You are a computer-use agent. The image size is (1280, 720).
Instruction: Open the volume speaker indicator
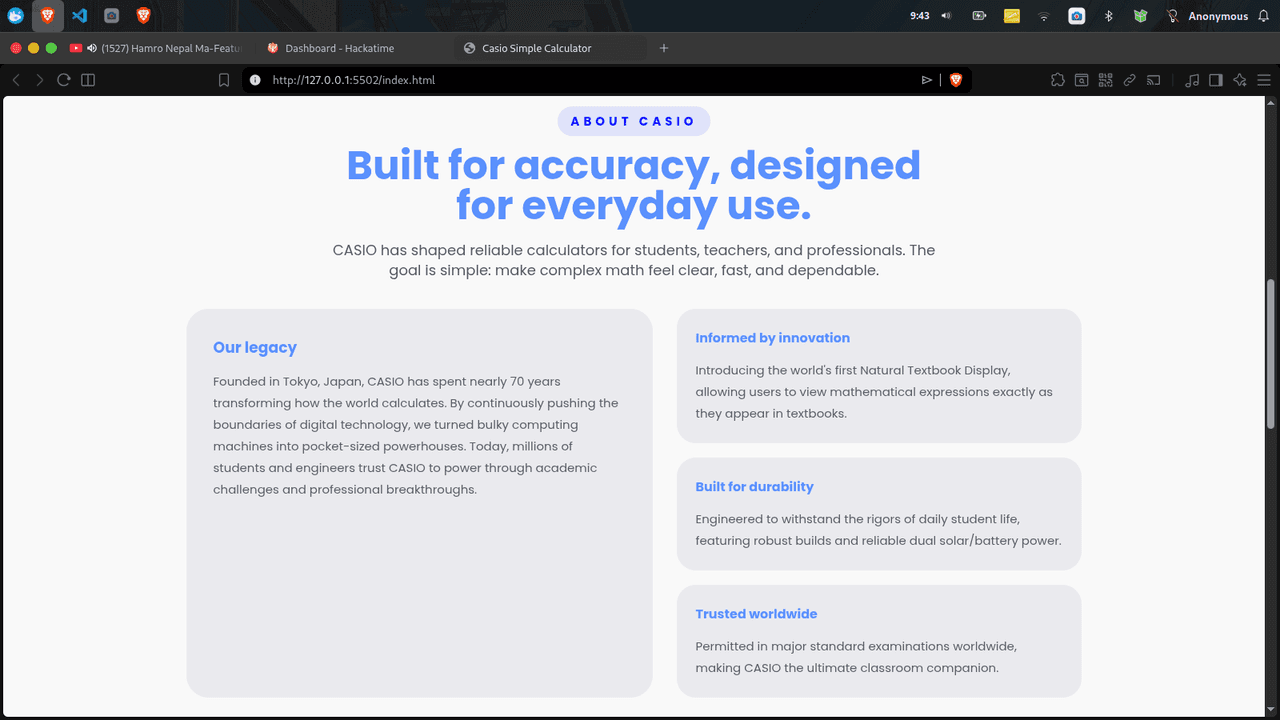click(x=946, y=16)
